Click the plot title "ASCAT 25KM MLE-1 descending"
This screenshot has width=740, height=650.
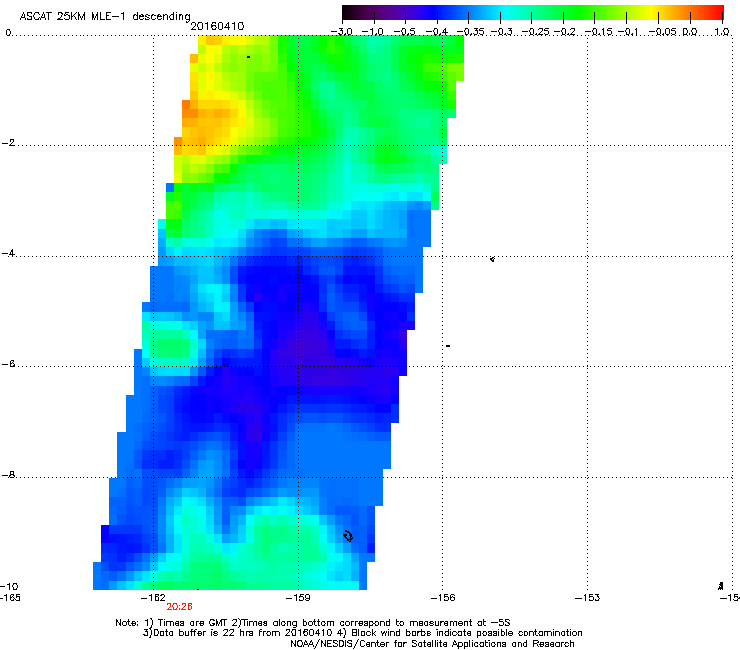[x=105, y=16]
